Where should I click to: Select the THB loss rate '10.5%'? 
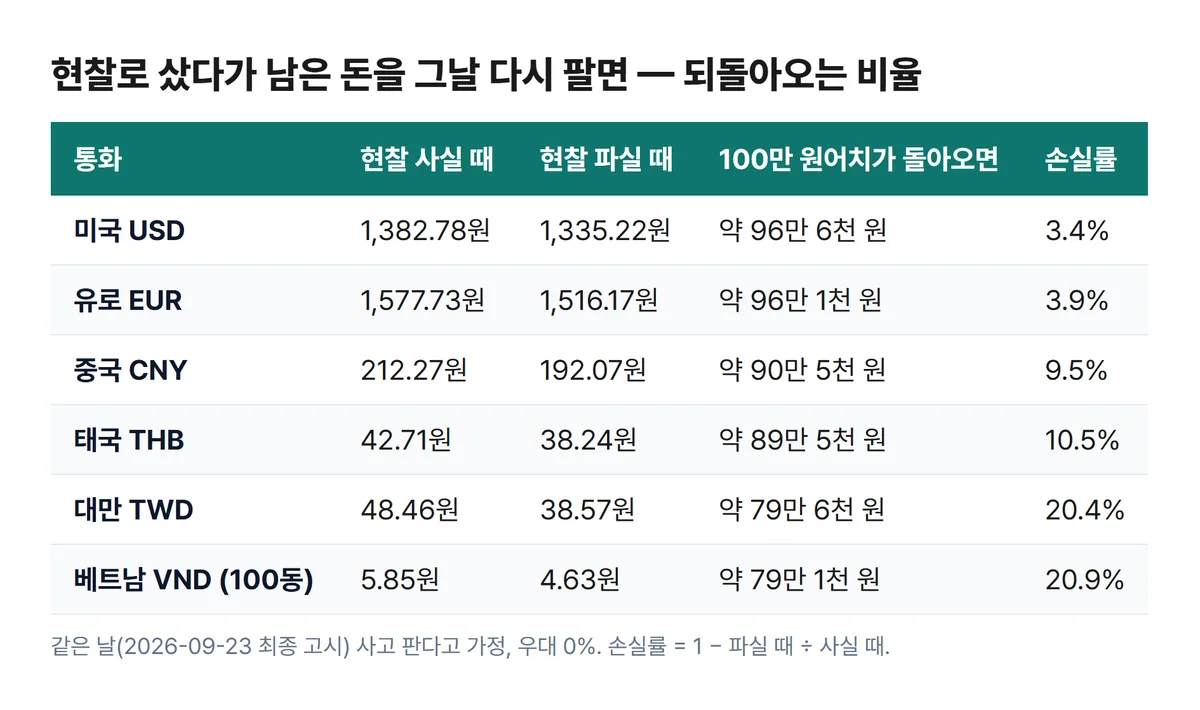(x=1082, y=440)
